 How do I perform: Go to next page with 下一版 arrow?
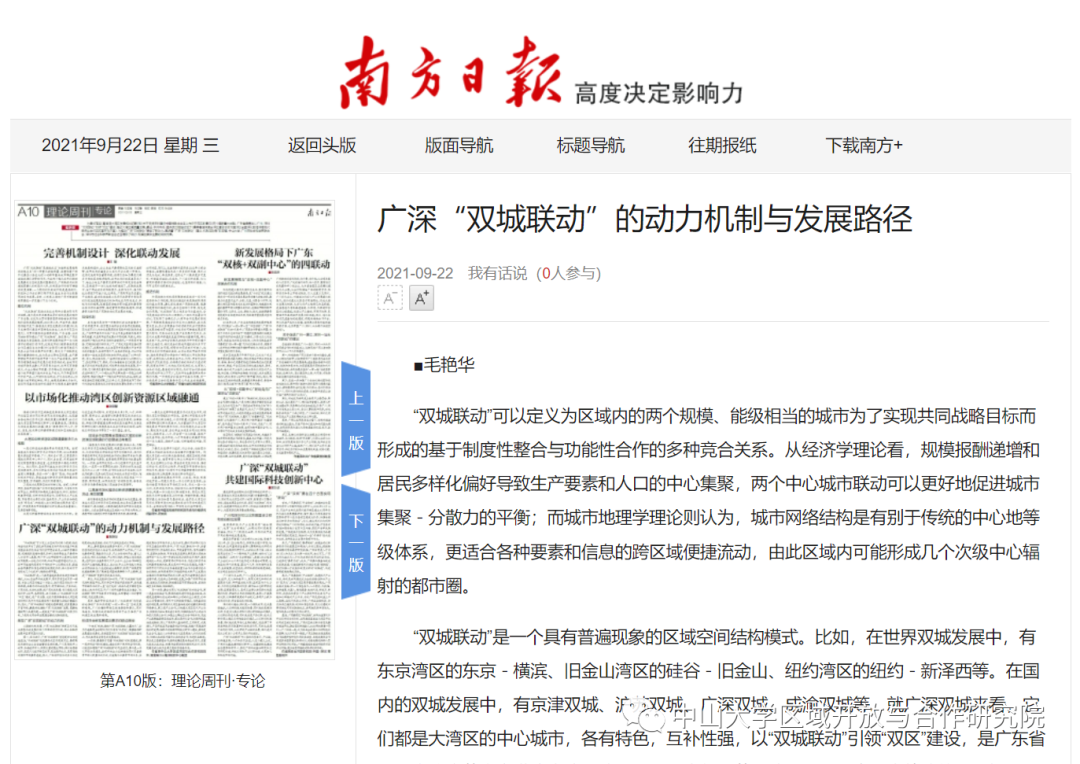356,542
